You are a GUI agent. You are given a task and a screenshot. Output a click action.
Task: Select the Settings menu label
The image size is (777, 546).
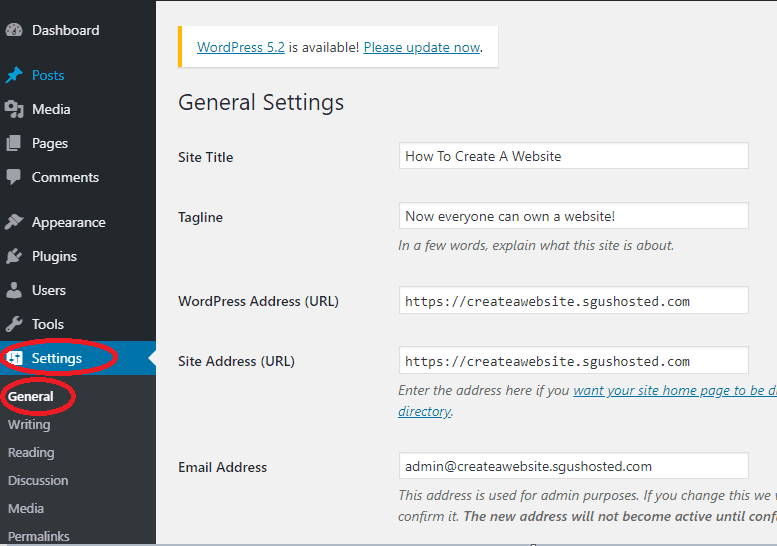click(x=56, y=358)
